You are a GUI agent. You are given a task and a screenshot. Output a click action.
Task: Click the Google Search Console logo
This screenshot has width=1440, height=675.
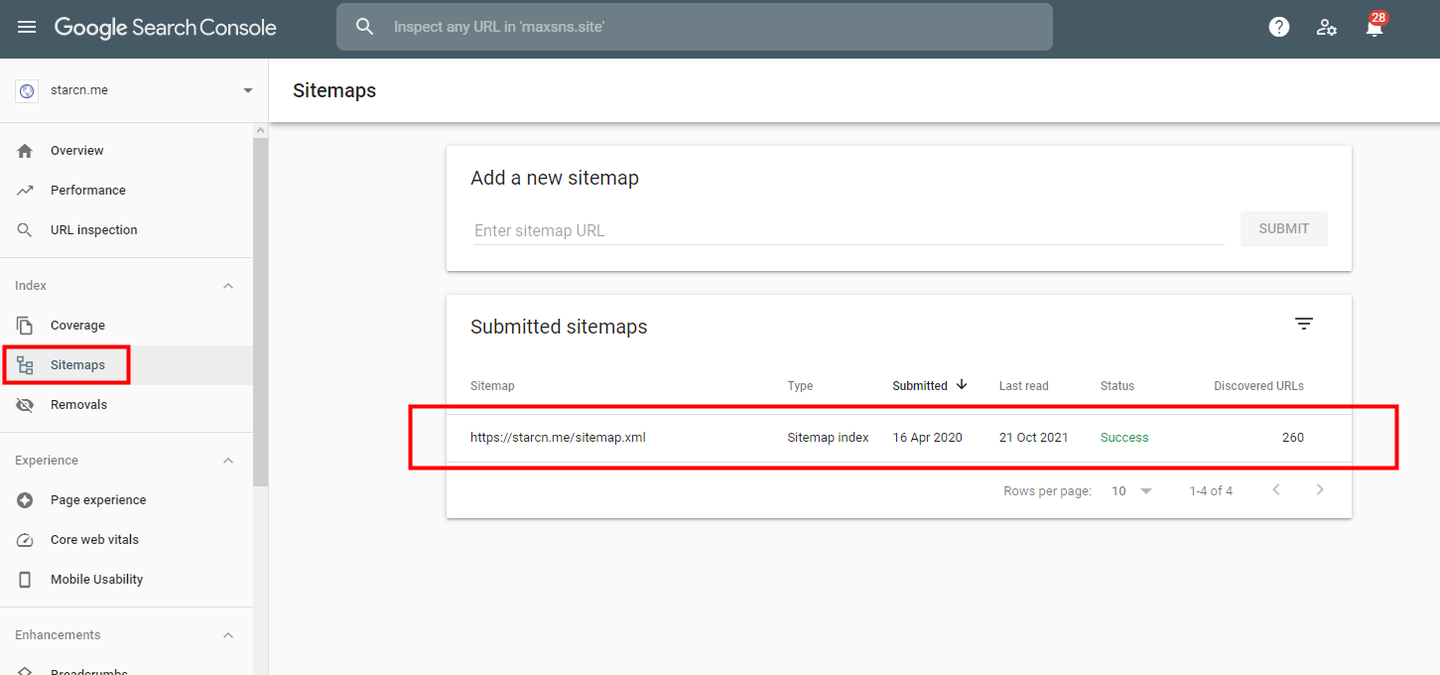[x=165, y=28]
